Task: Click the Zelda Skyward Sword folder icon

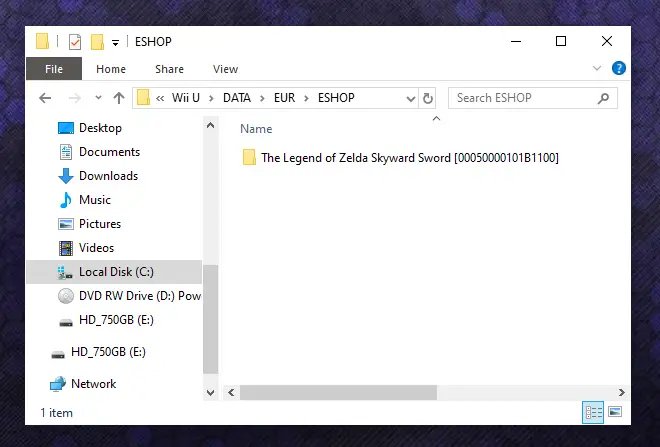Action: click(249, 157)
